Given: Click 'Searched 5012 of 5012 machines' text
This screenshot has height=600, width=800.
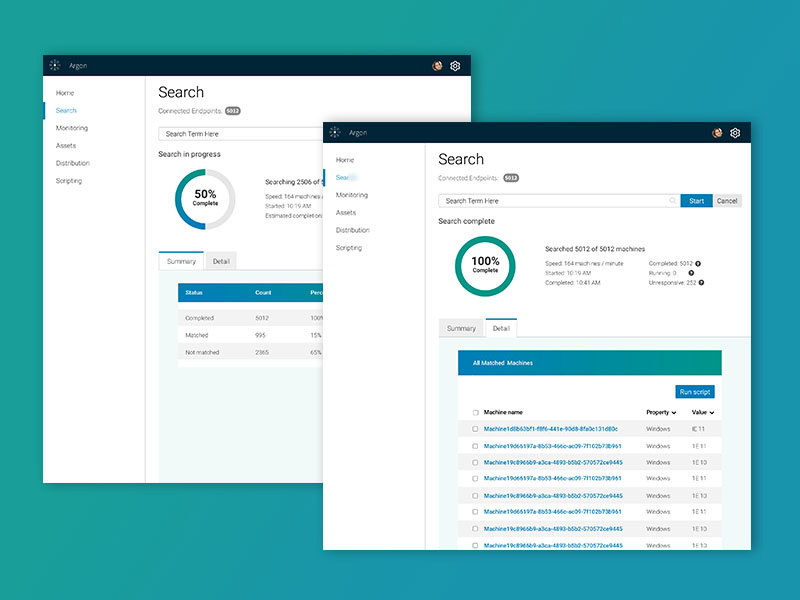Looking at the screenshot, I should [595, 249].
